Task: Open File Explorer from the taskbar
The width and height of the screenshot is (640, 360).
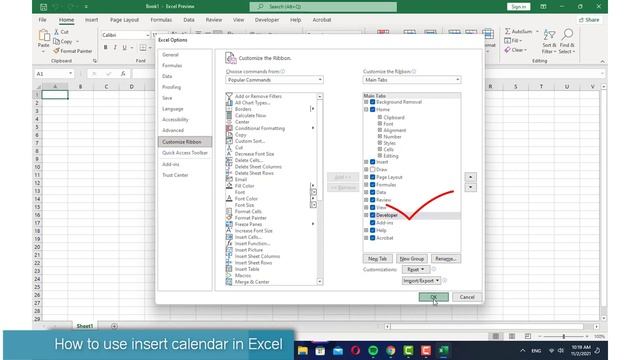Action: click(x=302, y=351)
